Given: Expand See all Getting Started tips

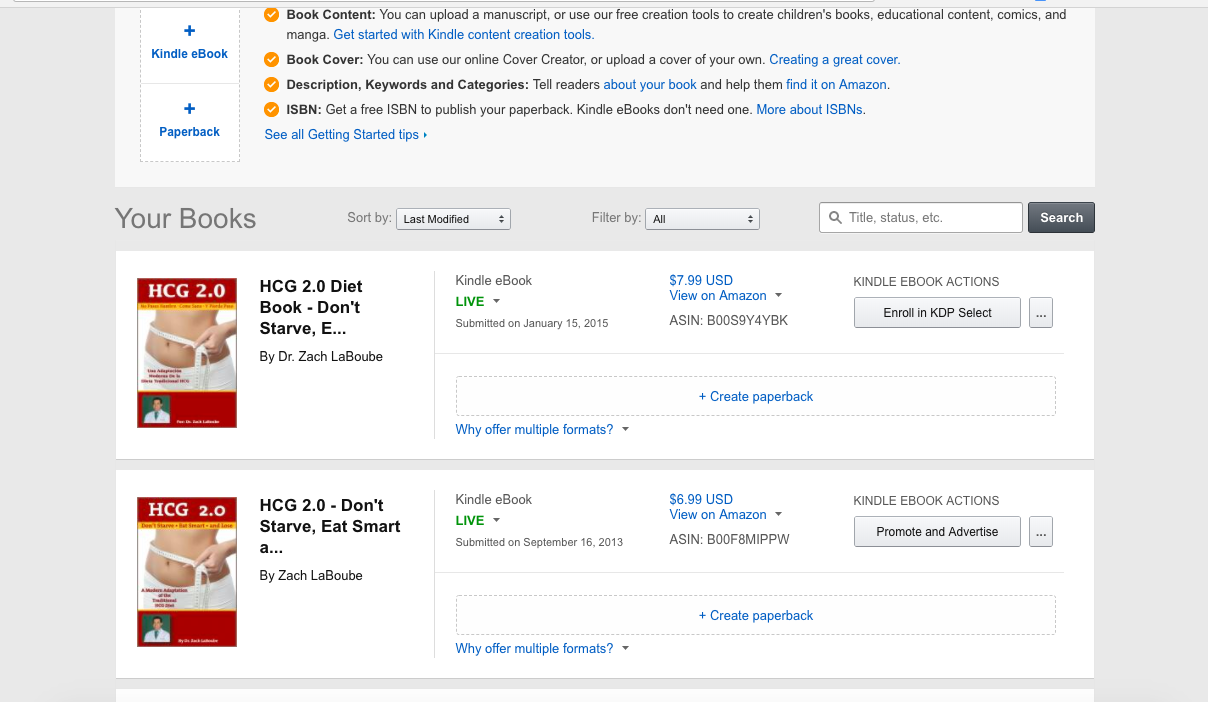Looking at the screenshot, I should (x=346, y=134).
